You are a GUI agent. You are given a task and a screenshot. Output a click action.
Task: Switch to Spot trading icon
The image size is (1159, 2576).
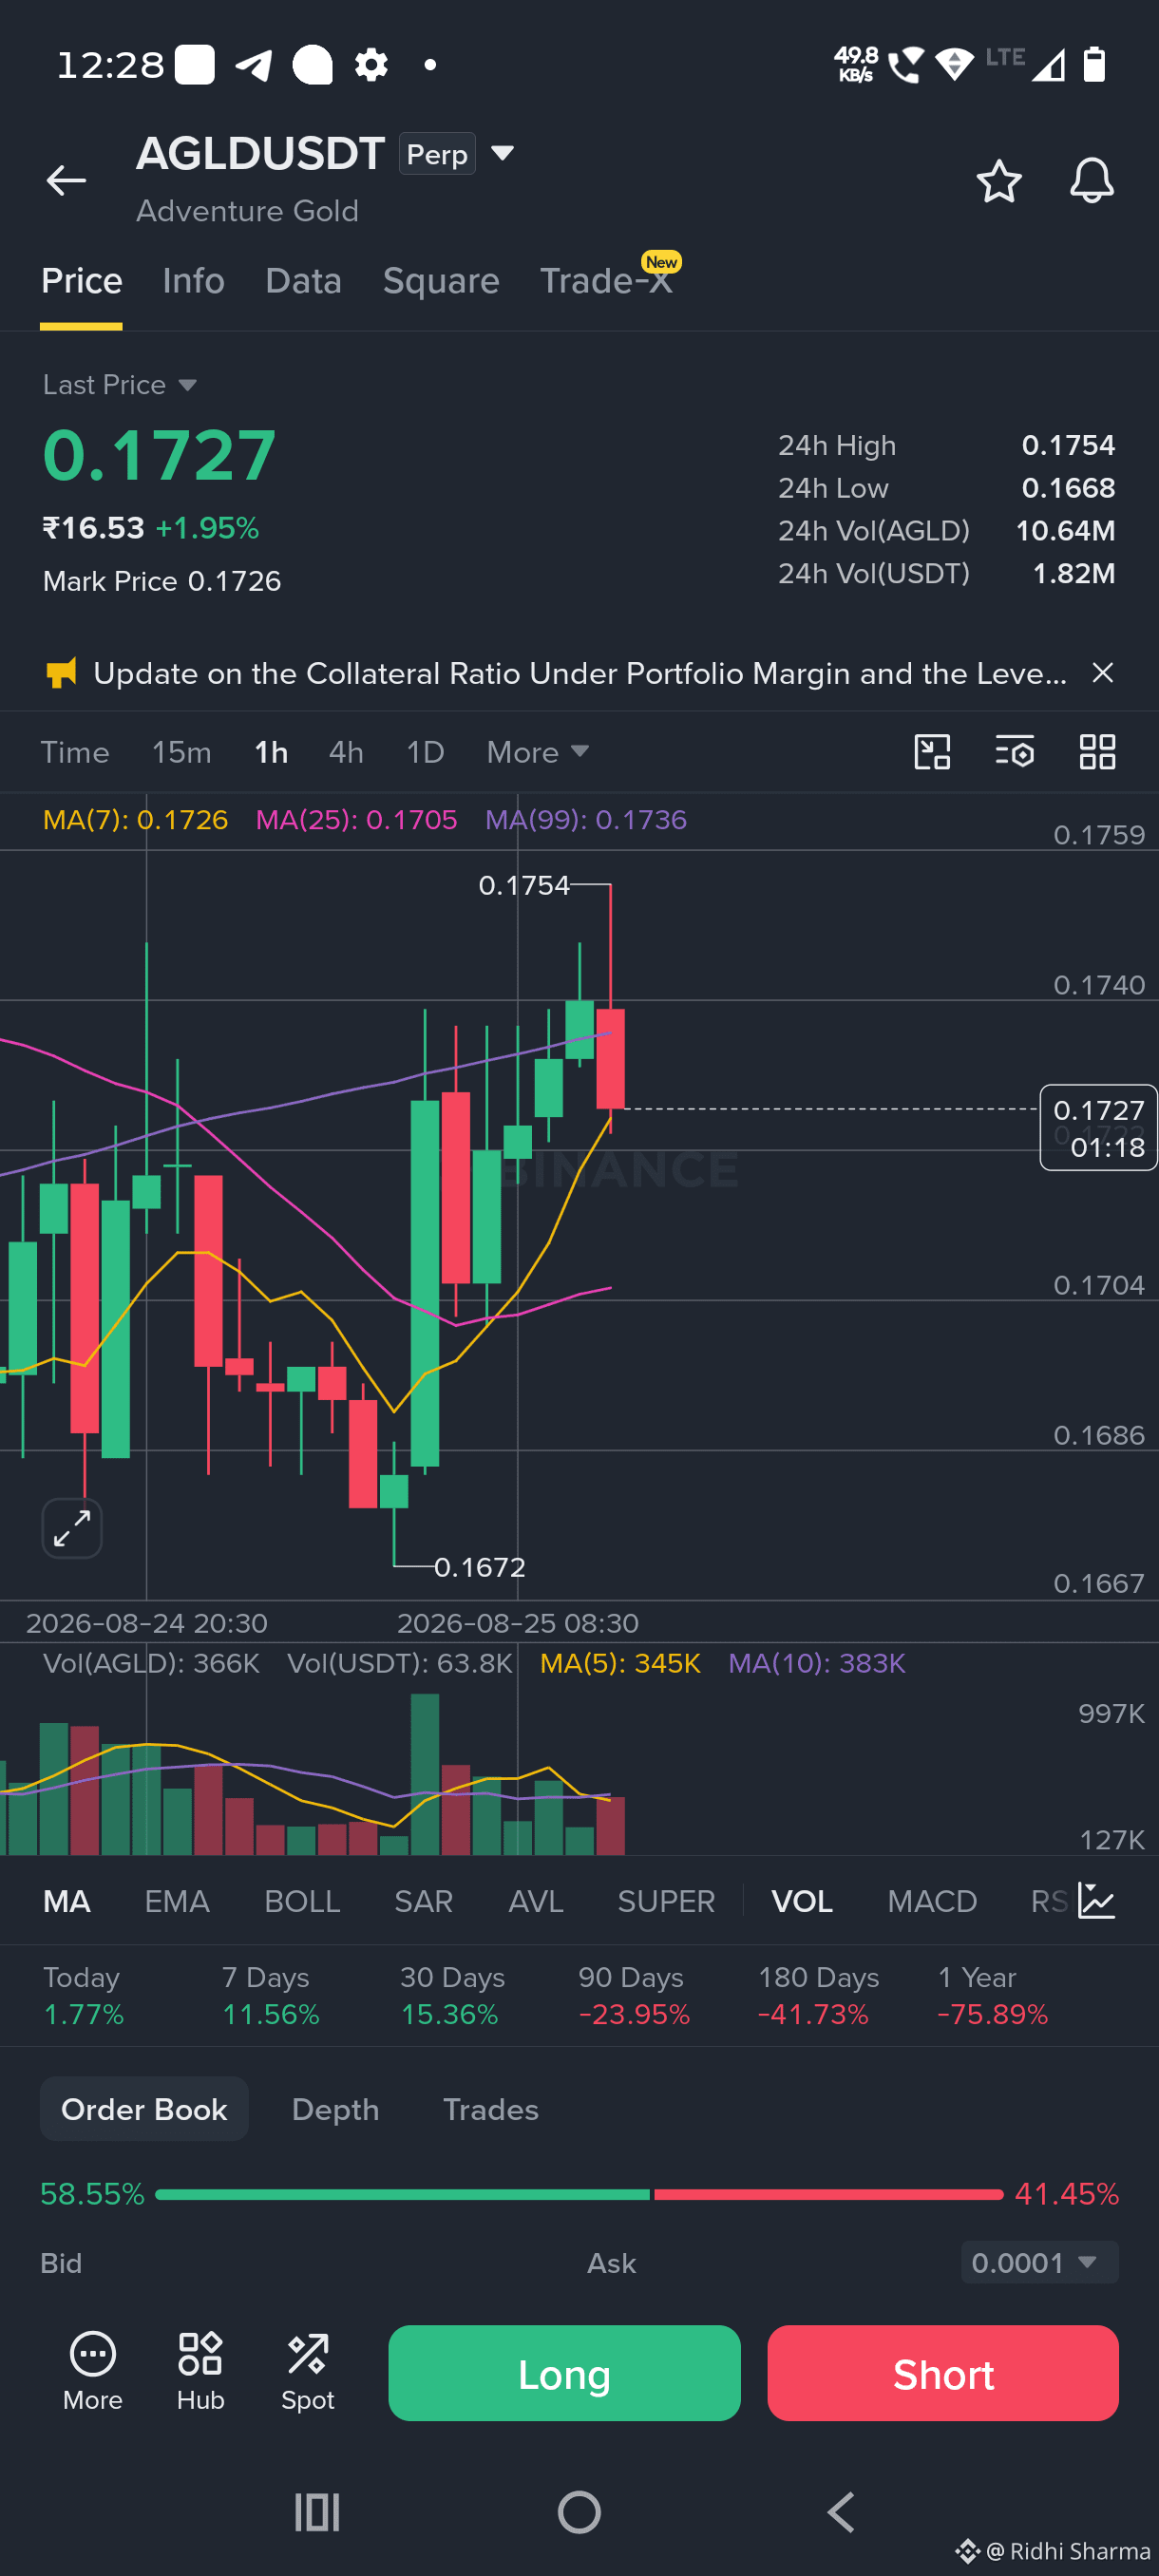[x=307, y=2372]
